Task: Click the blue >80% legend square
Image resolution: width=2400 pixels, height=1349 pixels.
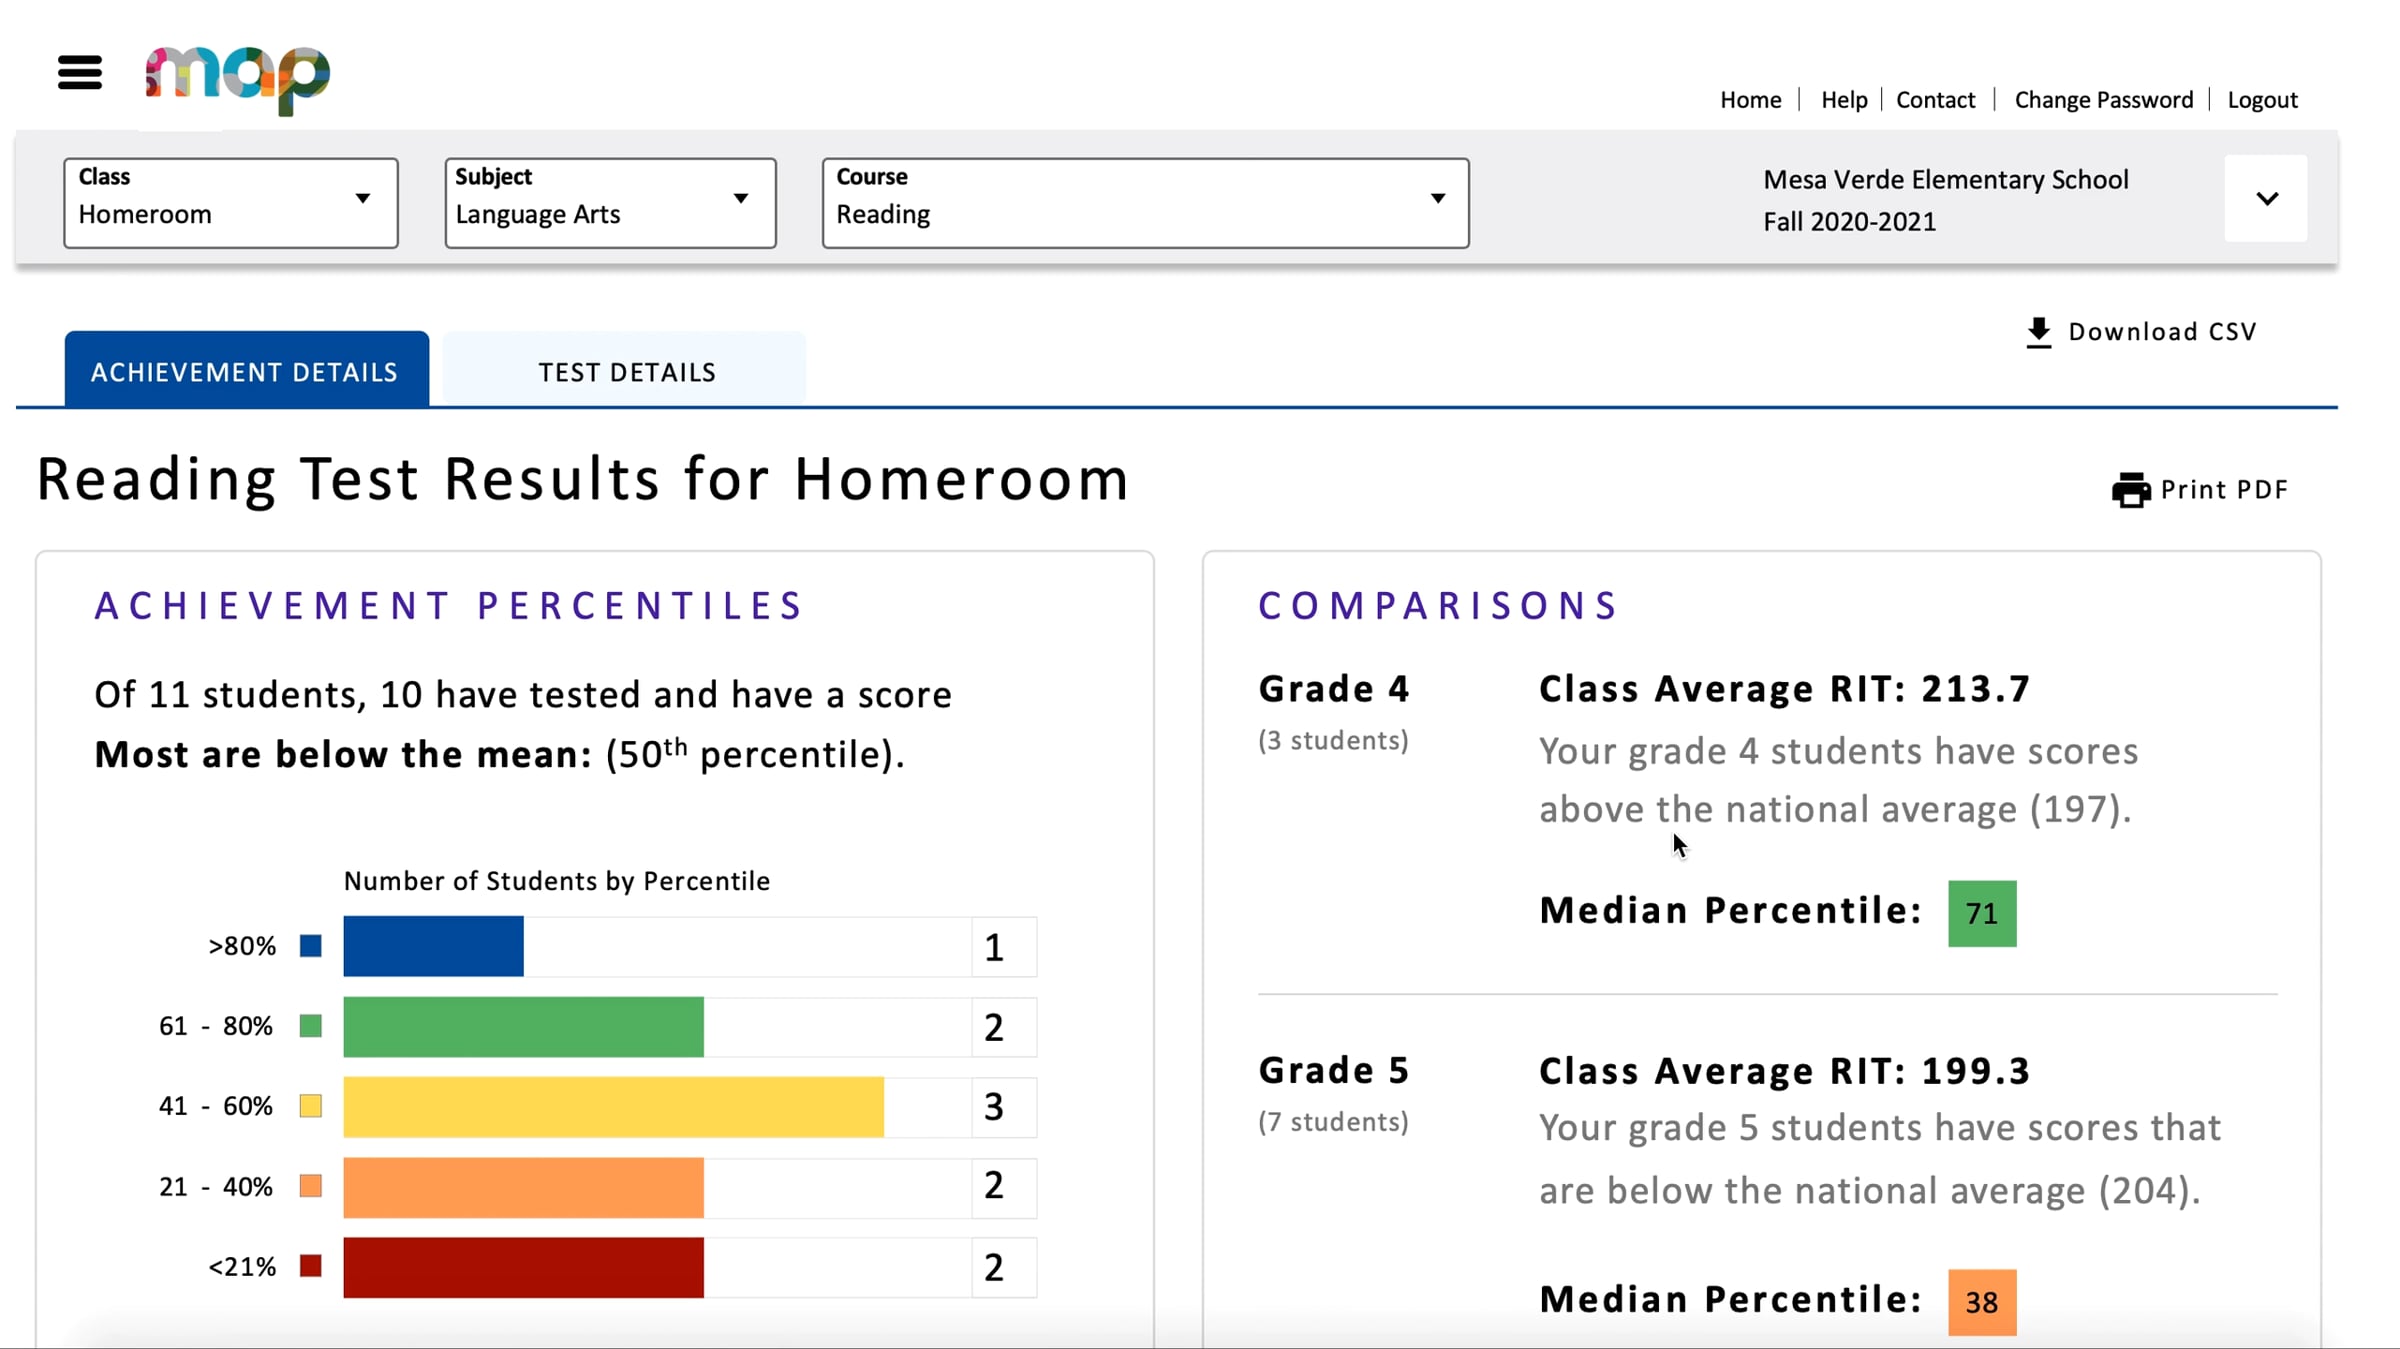Action: tap(311, 946)
